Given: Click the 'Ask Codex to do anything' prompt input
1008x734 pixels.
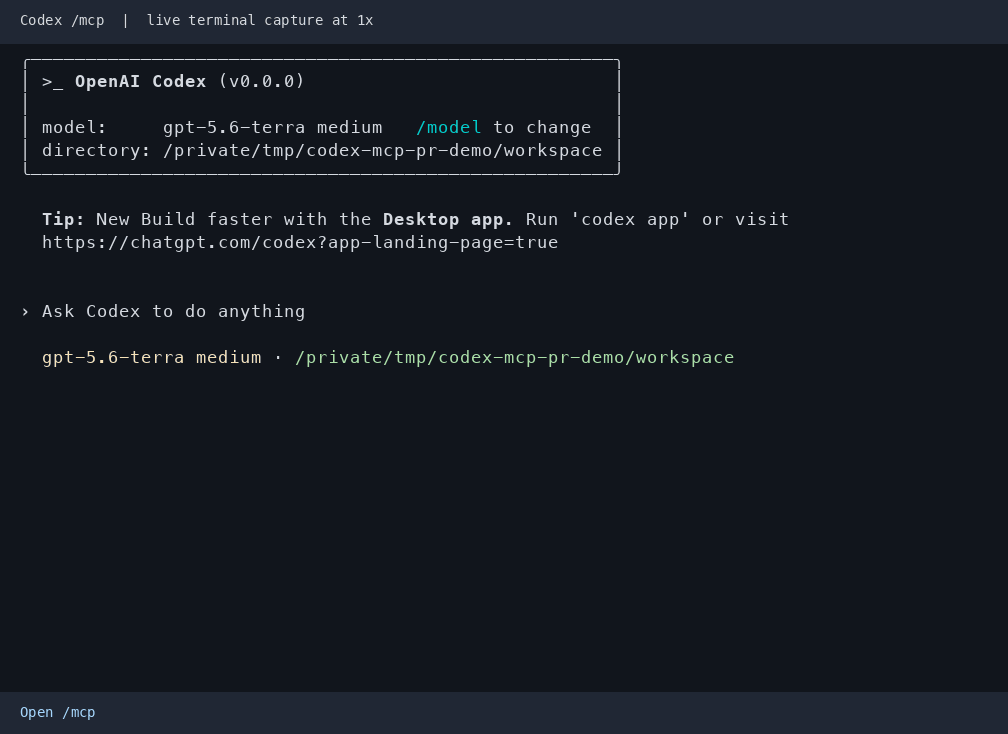Looking at the screenshot, I should click(174, 312).
